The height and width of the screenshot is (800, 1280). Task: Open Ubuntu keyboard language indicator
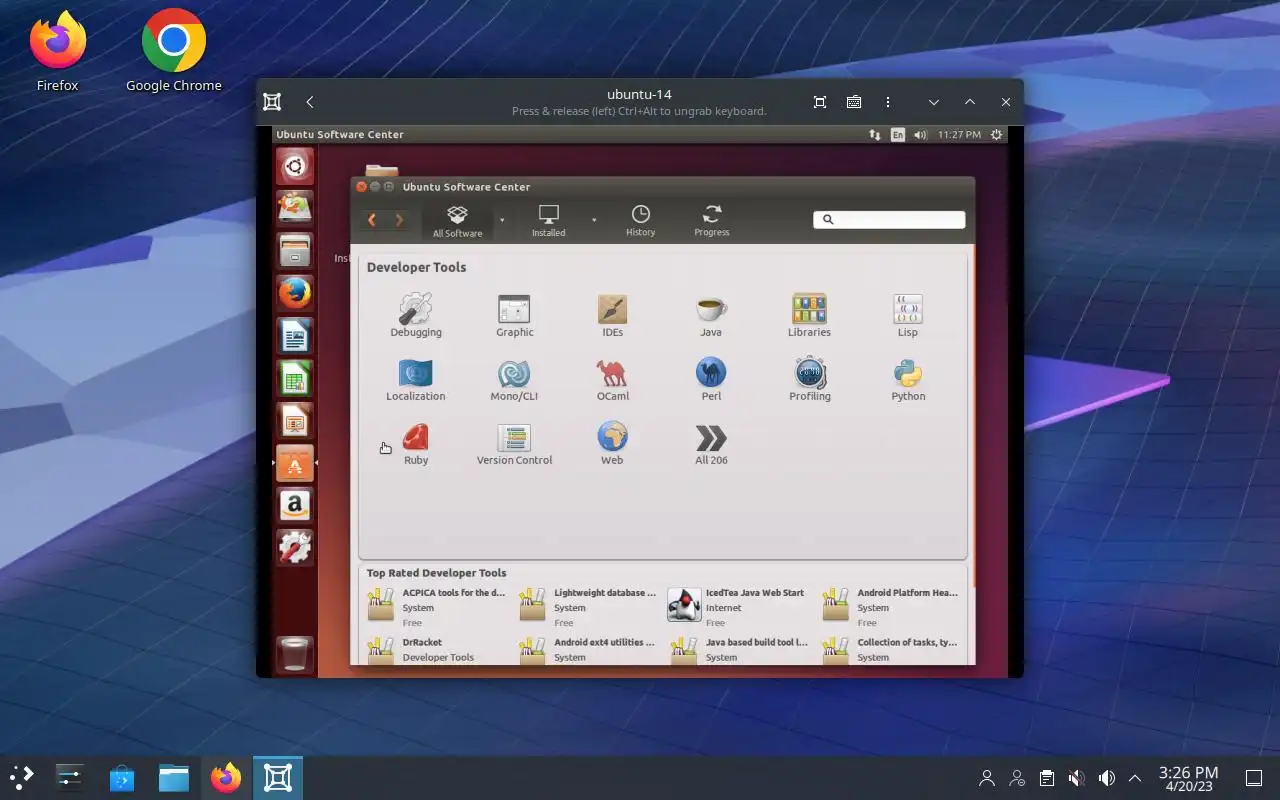[x=898, y=134]
